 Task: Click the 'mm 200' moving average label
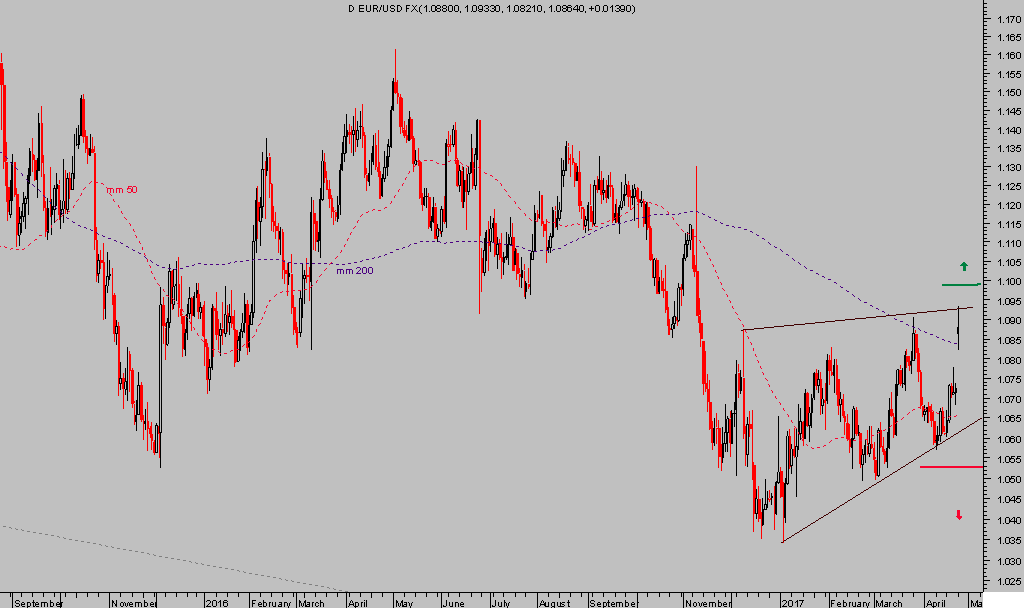click(355, 271)
